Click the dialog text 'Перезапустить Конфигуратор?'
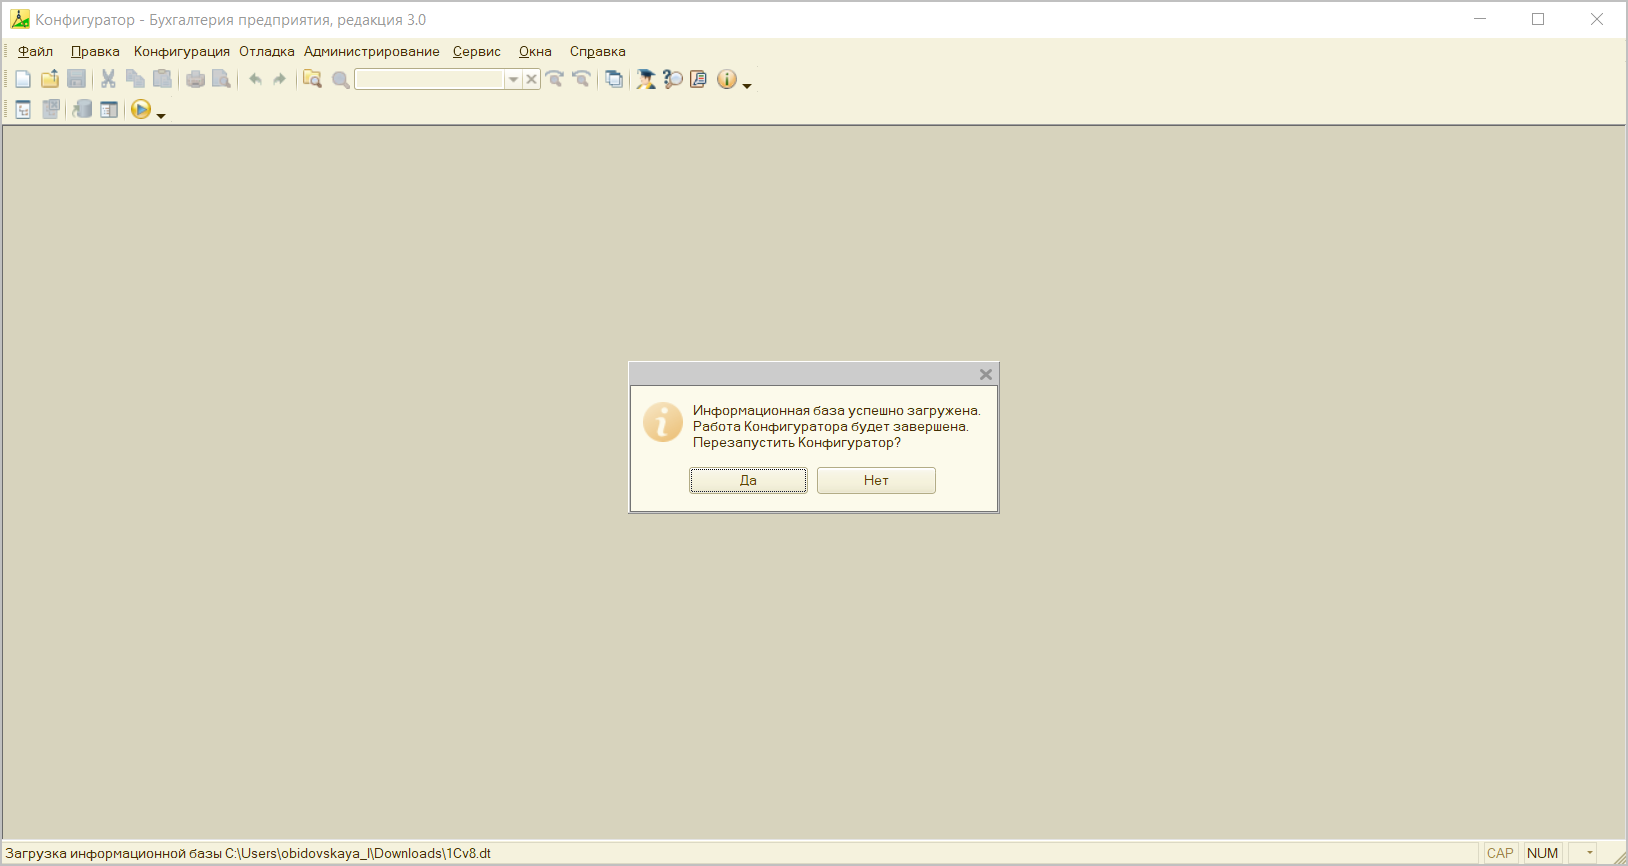The width and height of the screenshot is (1628, 866). pyautogui.click(x=797, y=442)
